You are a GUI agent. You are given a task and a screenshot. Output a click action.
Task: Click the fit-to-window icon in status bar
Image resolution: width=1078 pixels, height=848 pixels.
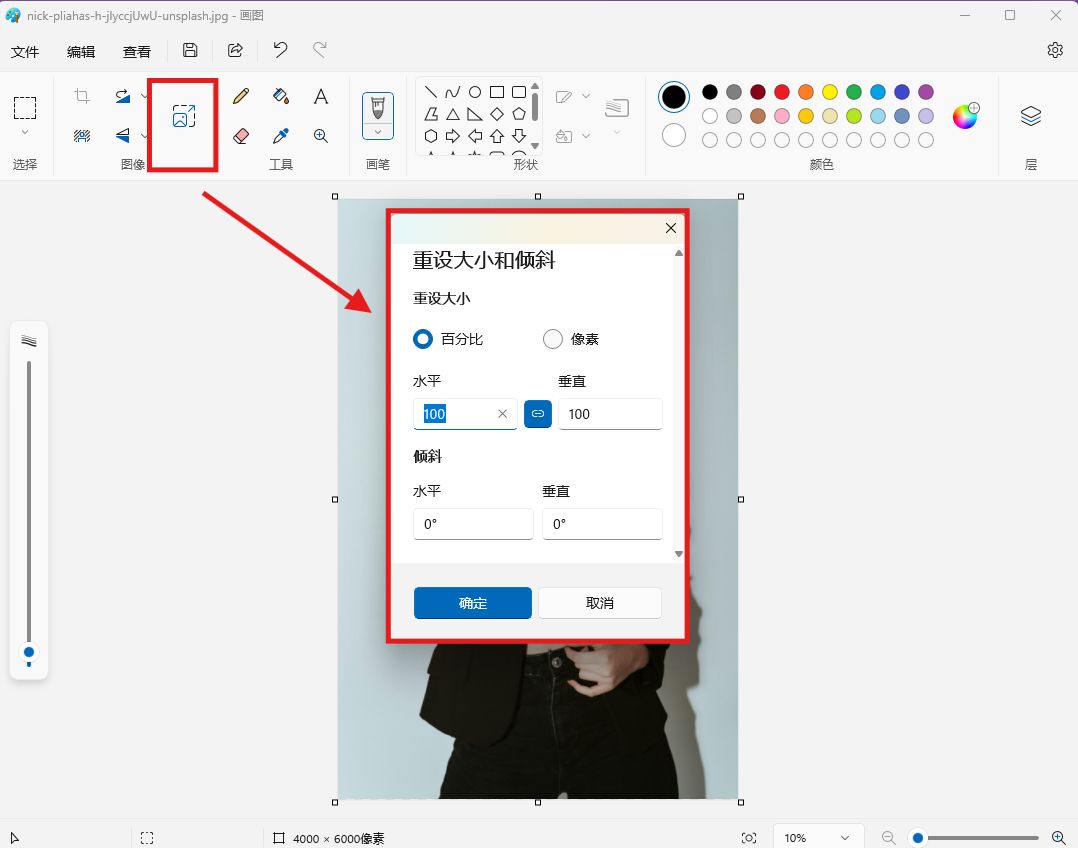(749, 838)
